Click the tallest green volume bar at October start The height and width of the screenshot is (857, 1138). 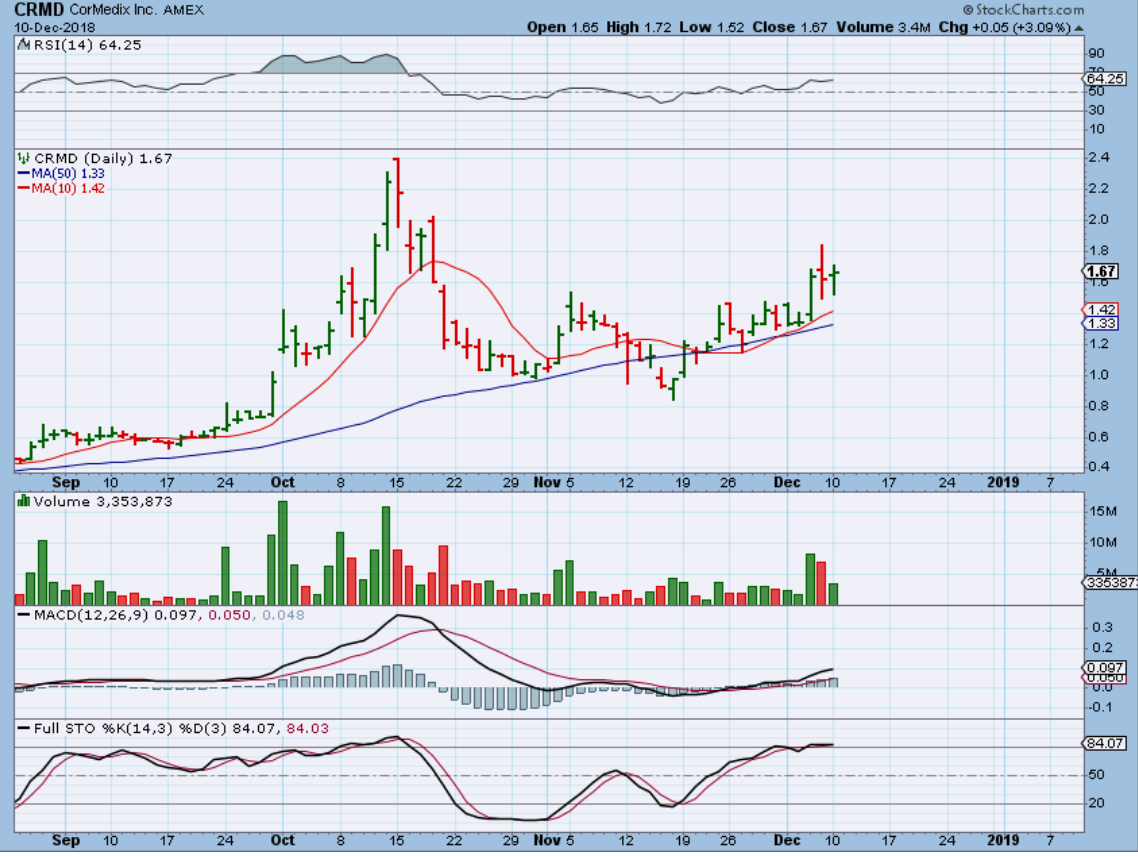[x=283, y=553]
